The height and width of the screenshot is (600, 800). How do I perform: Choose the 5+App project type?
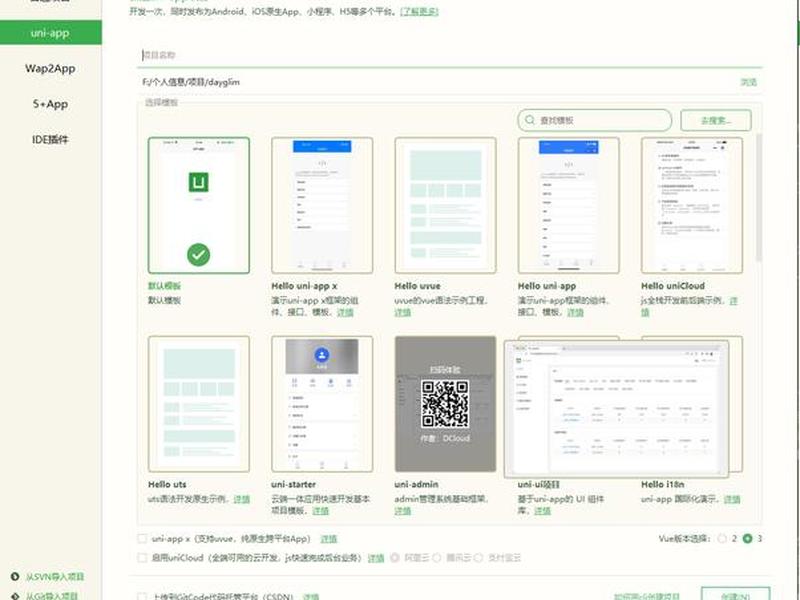point(50,104)
